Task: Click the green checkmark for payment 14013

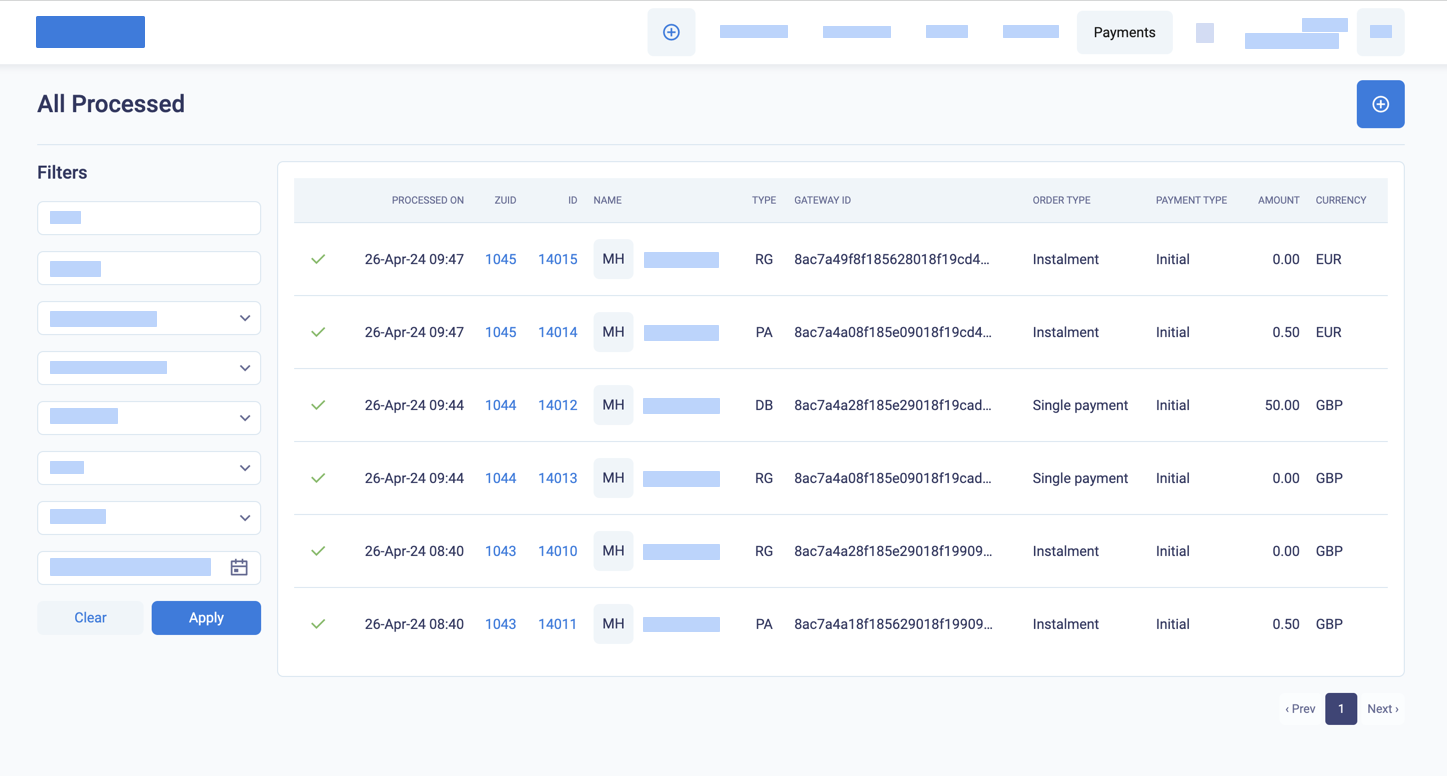Action: click(x=318, y=478)
